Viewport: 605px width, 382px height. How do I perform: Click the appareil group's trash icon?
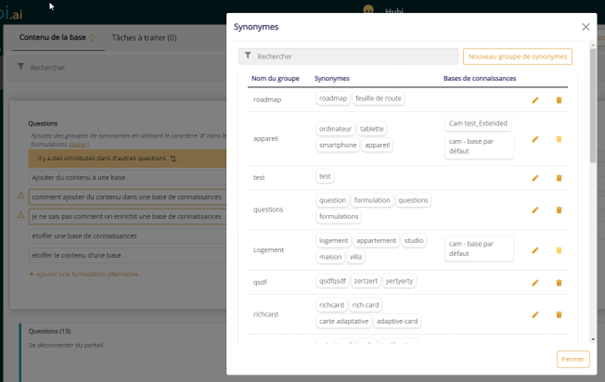click(559, 139)
